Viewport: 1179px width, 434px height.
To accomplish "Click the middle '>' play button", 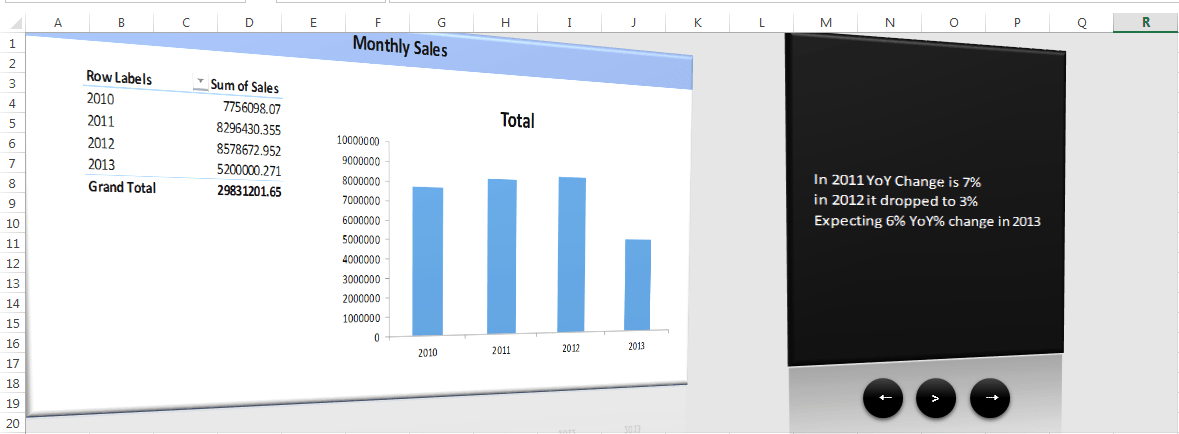I will point(935,398).
